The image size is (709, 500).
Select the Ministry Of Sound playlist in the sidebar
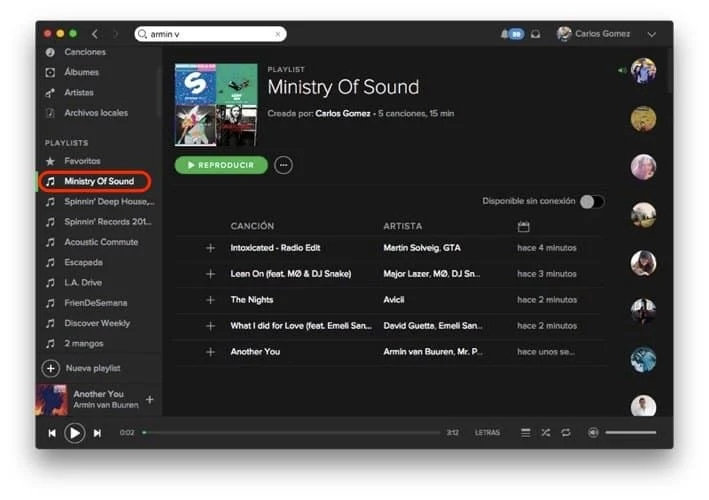pyautogui.click(x=99, y=181)
